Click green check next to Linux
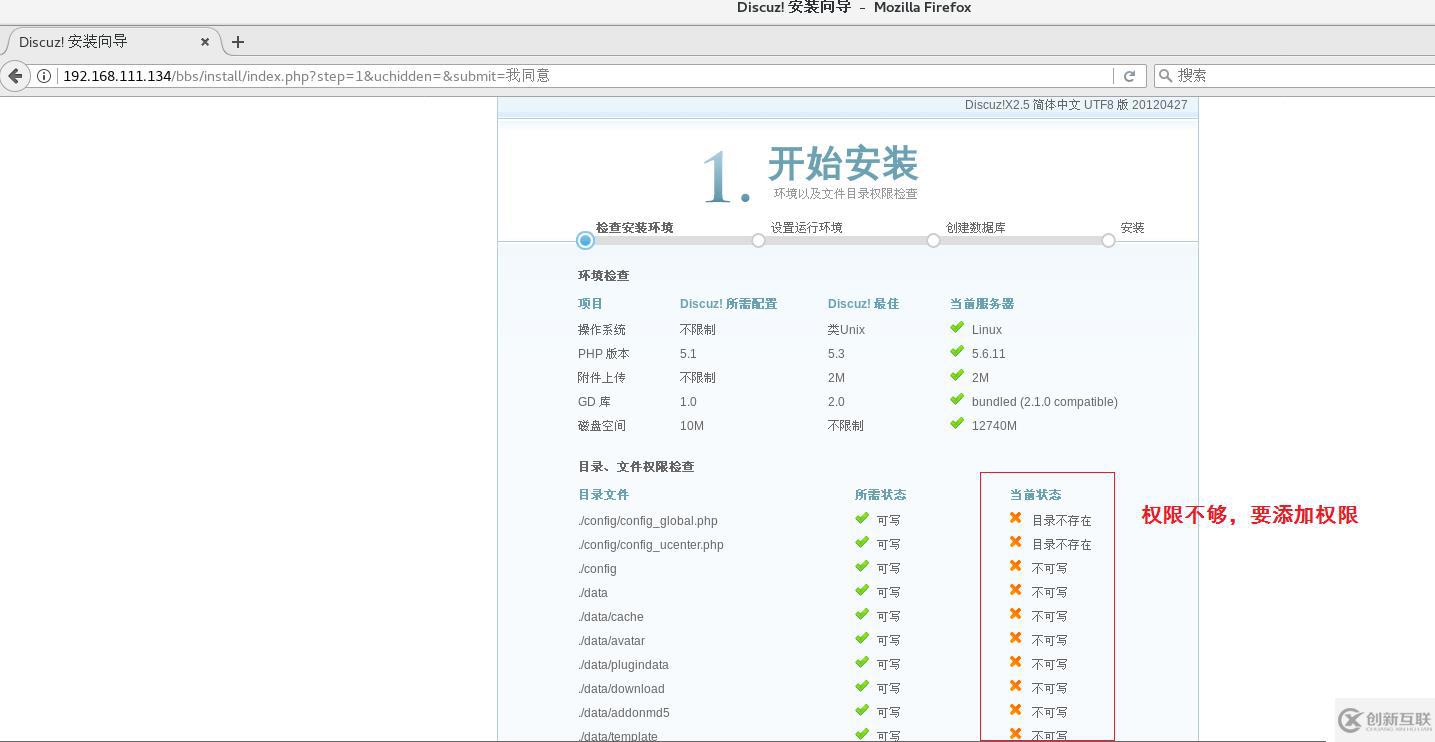 [957, 328]
